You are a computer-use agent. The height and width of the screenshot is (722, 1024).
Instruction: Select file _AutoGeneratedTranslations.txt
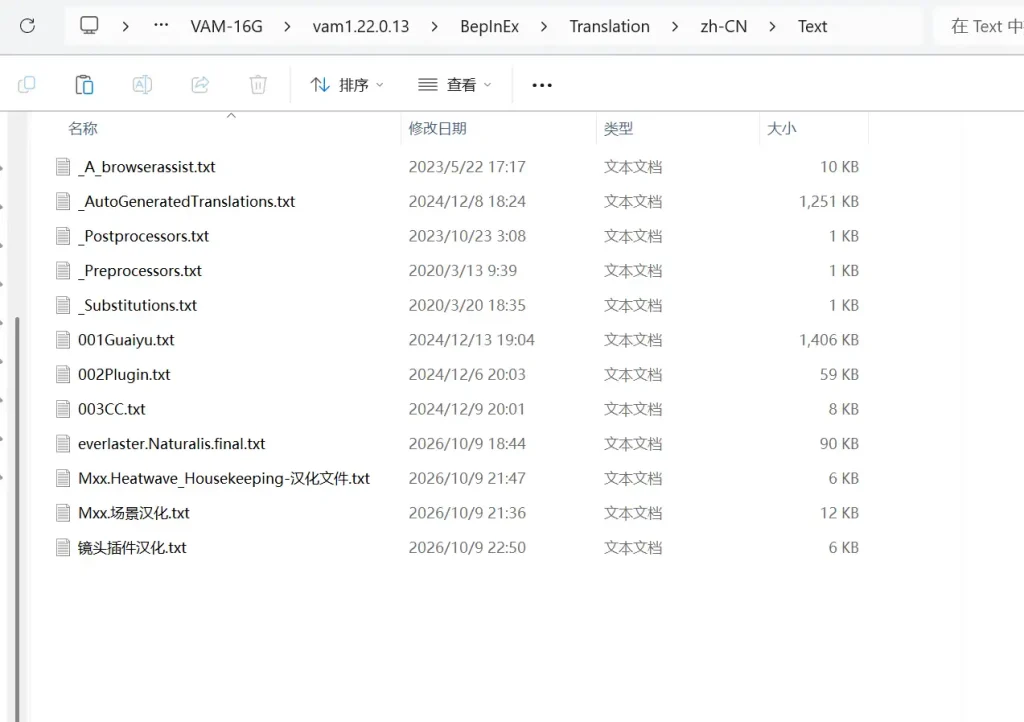(x=186, y=202)
